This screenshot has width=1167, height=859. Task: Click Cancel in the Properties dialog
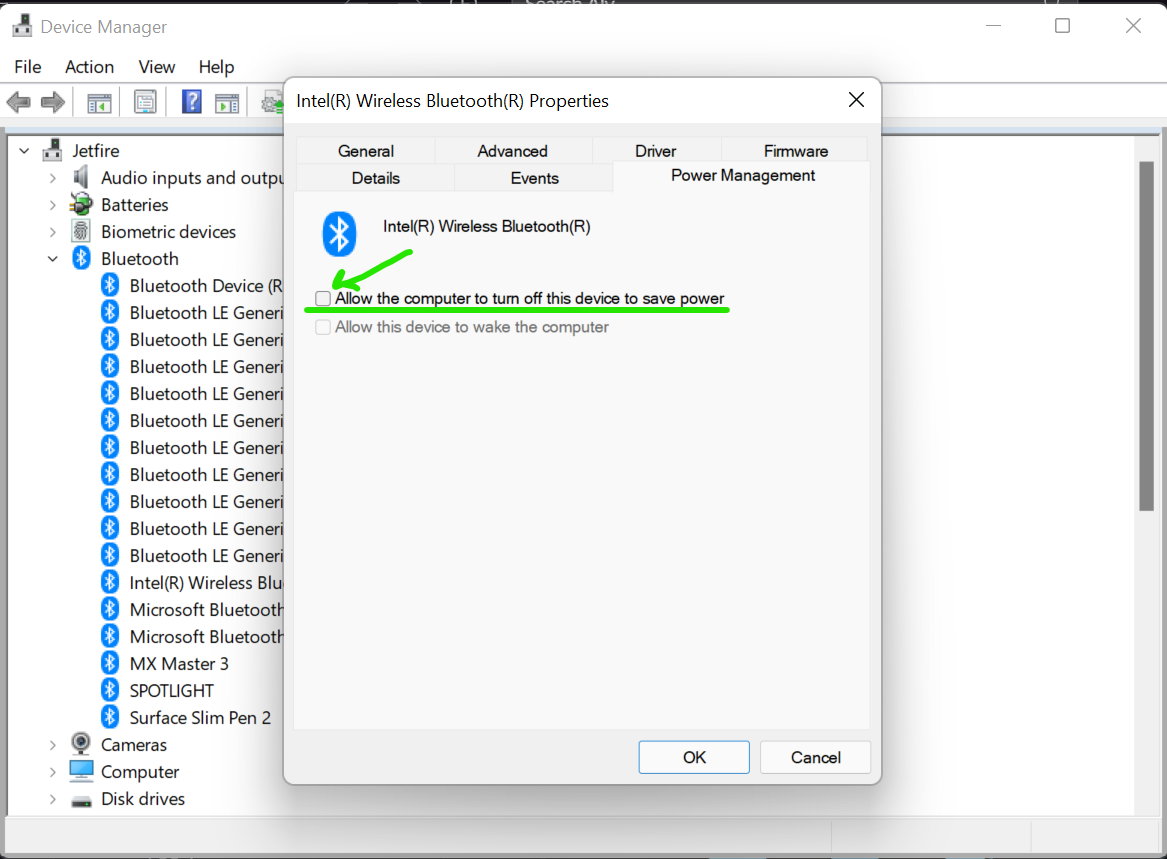point(816,757)
